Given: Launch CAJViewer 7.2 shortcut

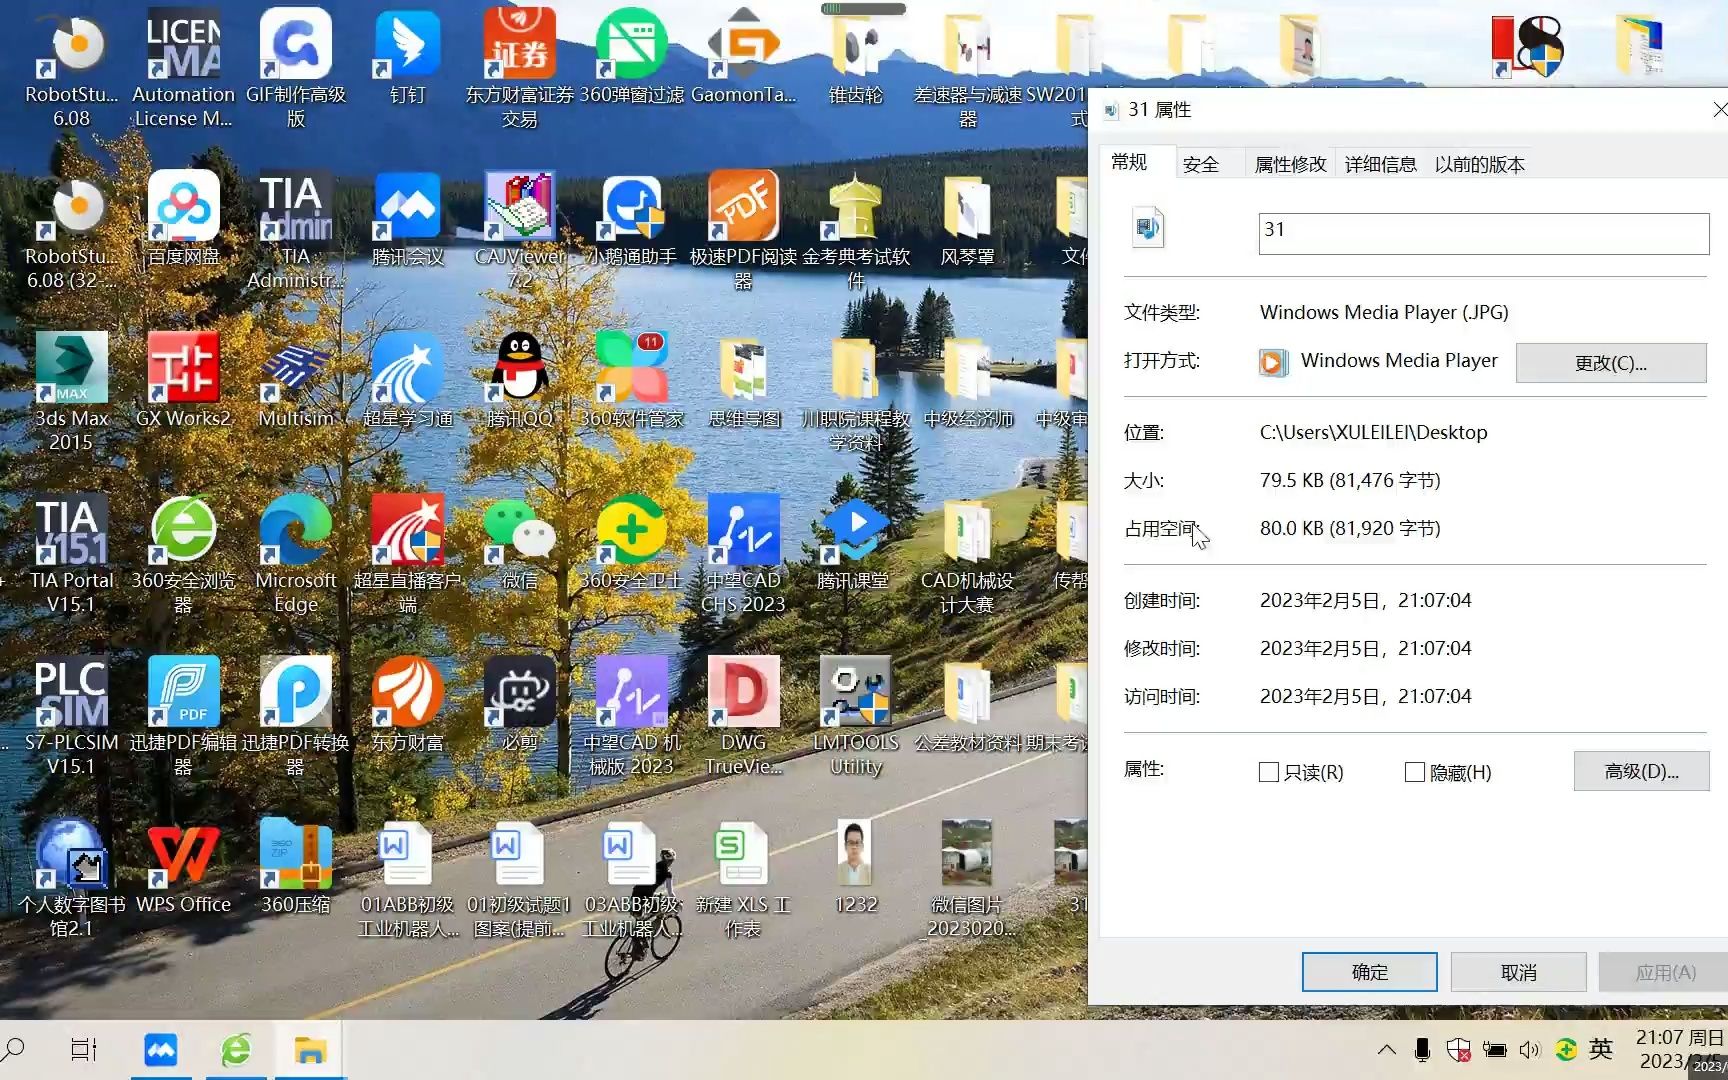Looking at the screenshot, I should pos(519,230).
